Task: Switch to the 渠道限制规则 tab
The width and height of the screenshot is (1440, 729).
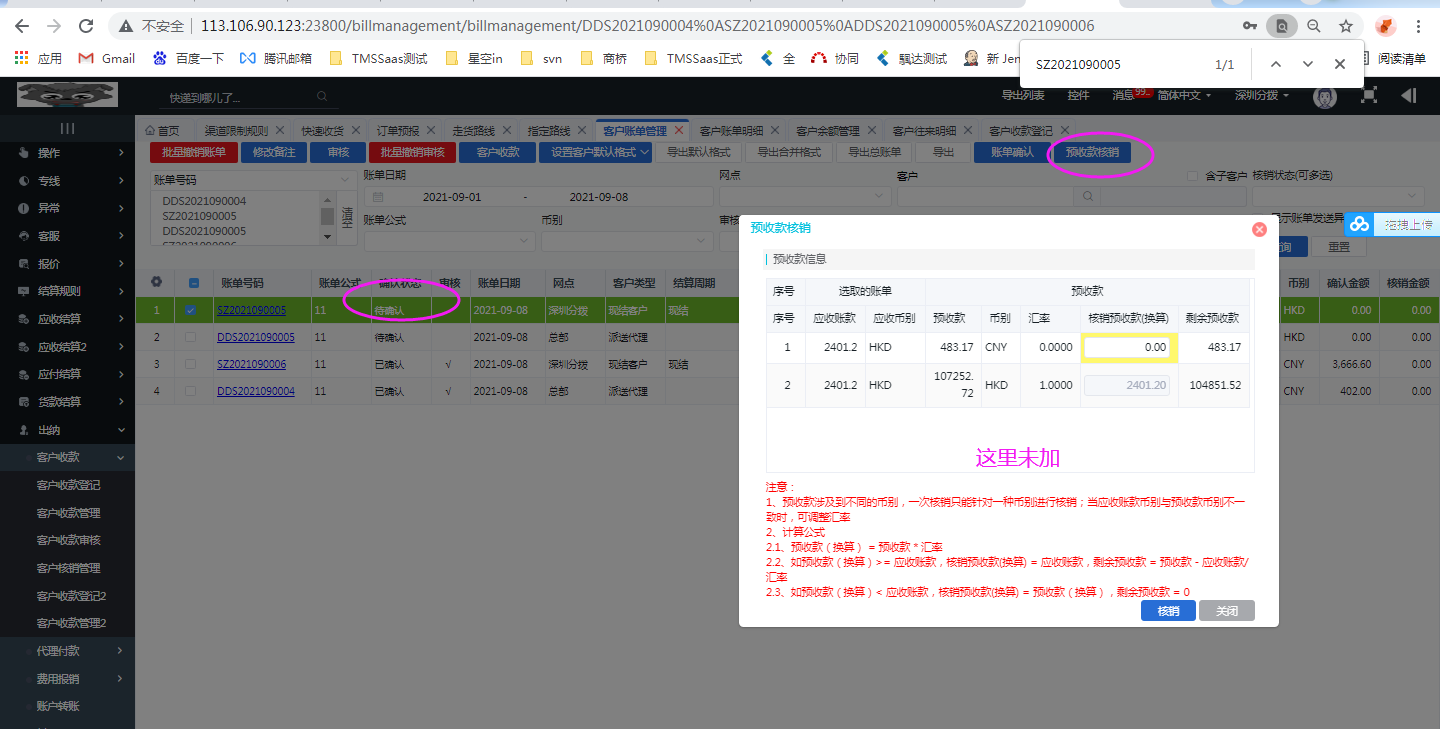Action: [x=236, y=131]
